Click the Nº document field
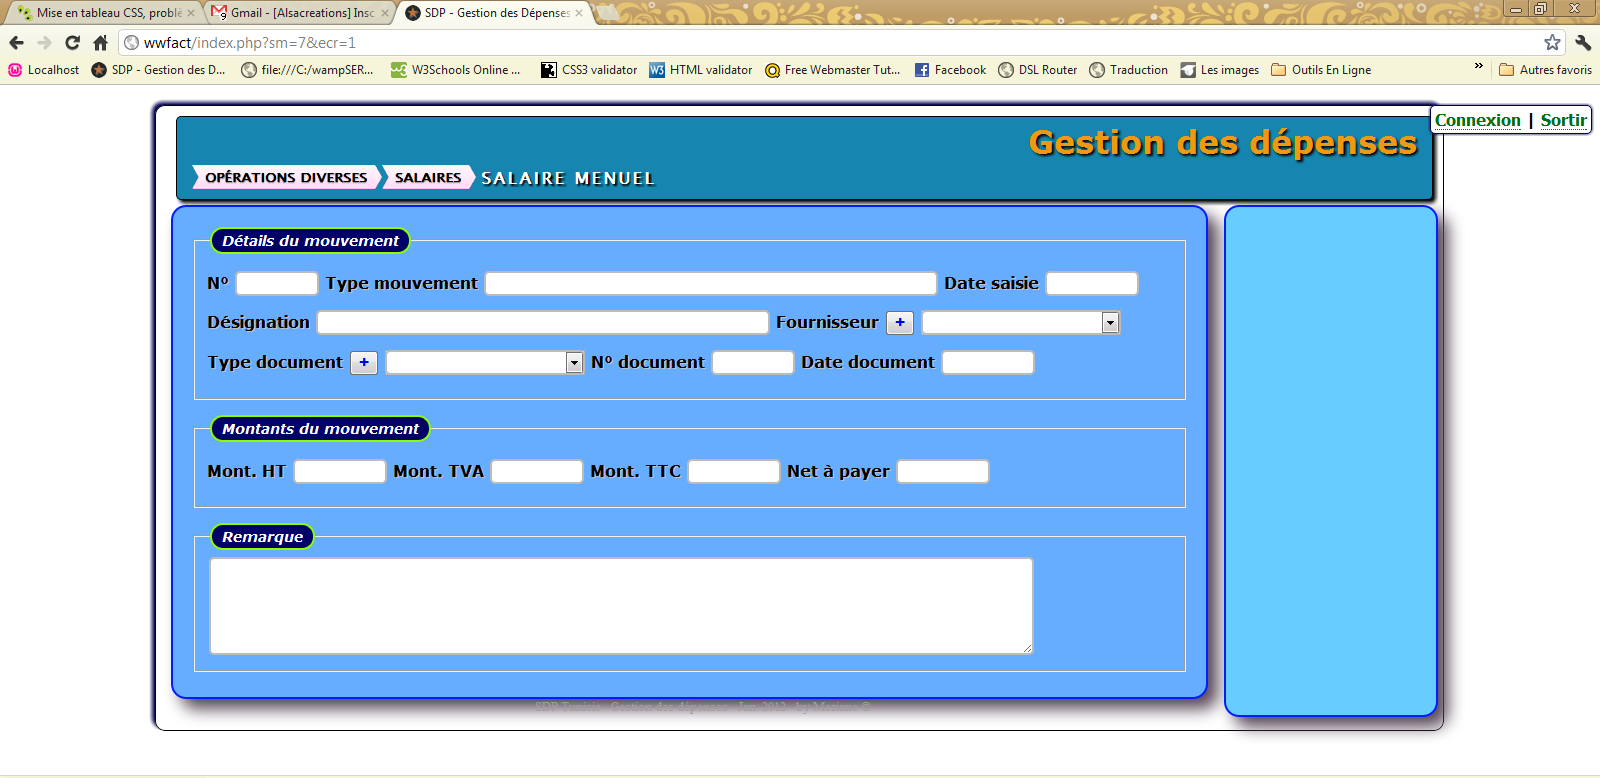Viewport: 1600px width, 778px height. (x=753, y=362)
